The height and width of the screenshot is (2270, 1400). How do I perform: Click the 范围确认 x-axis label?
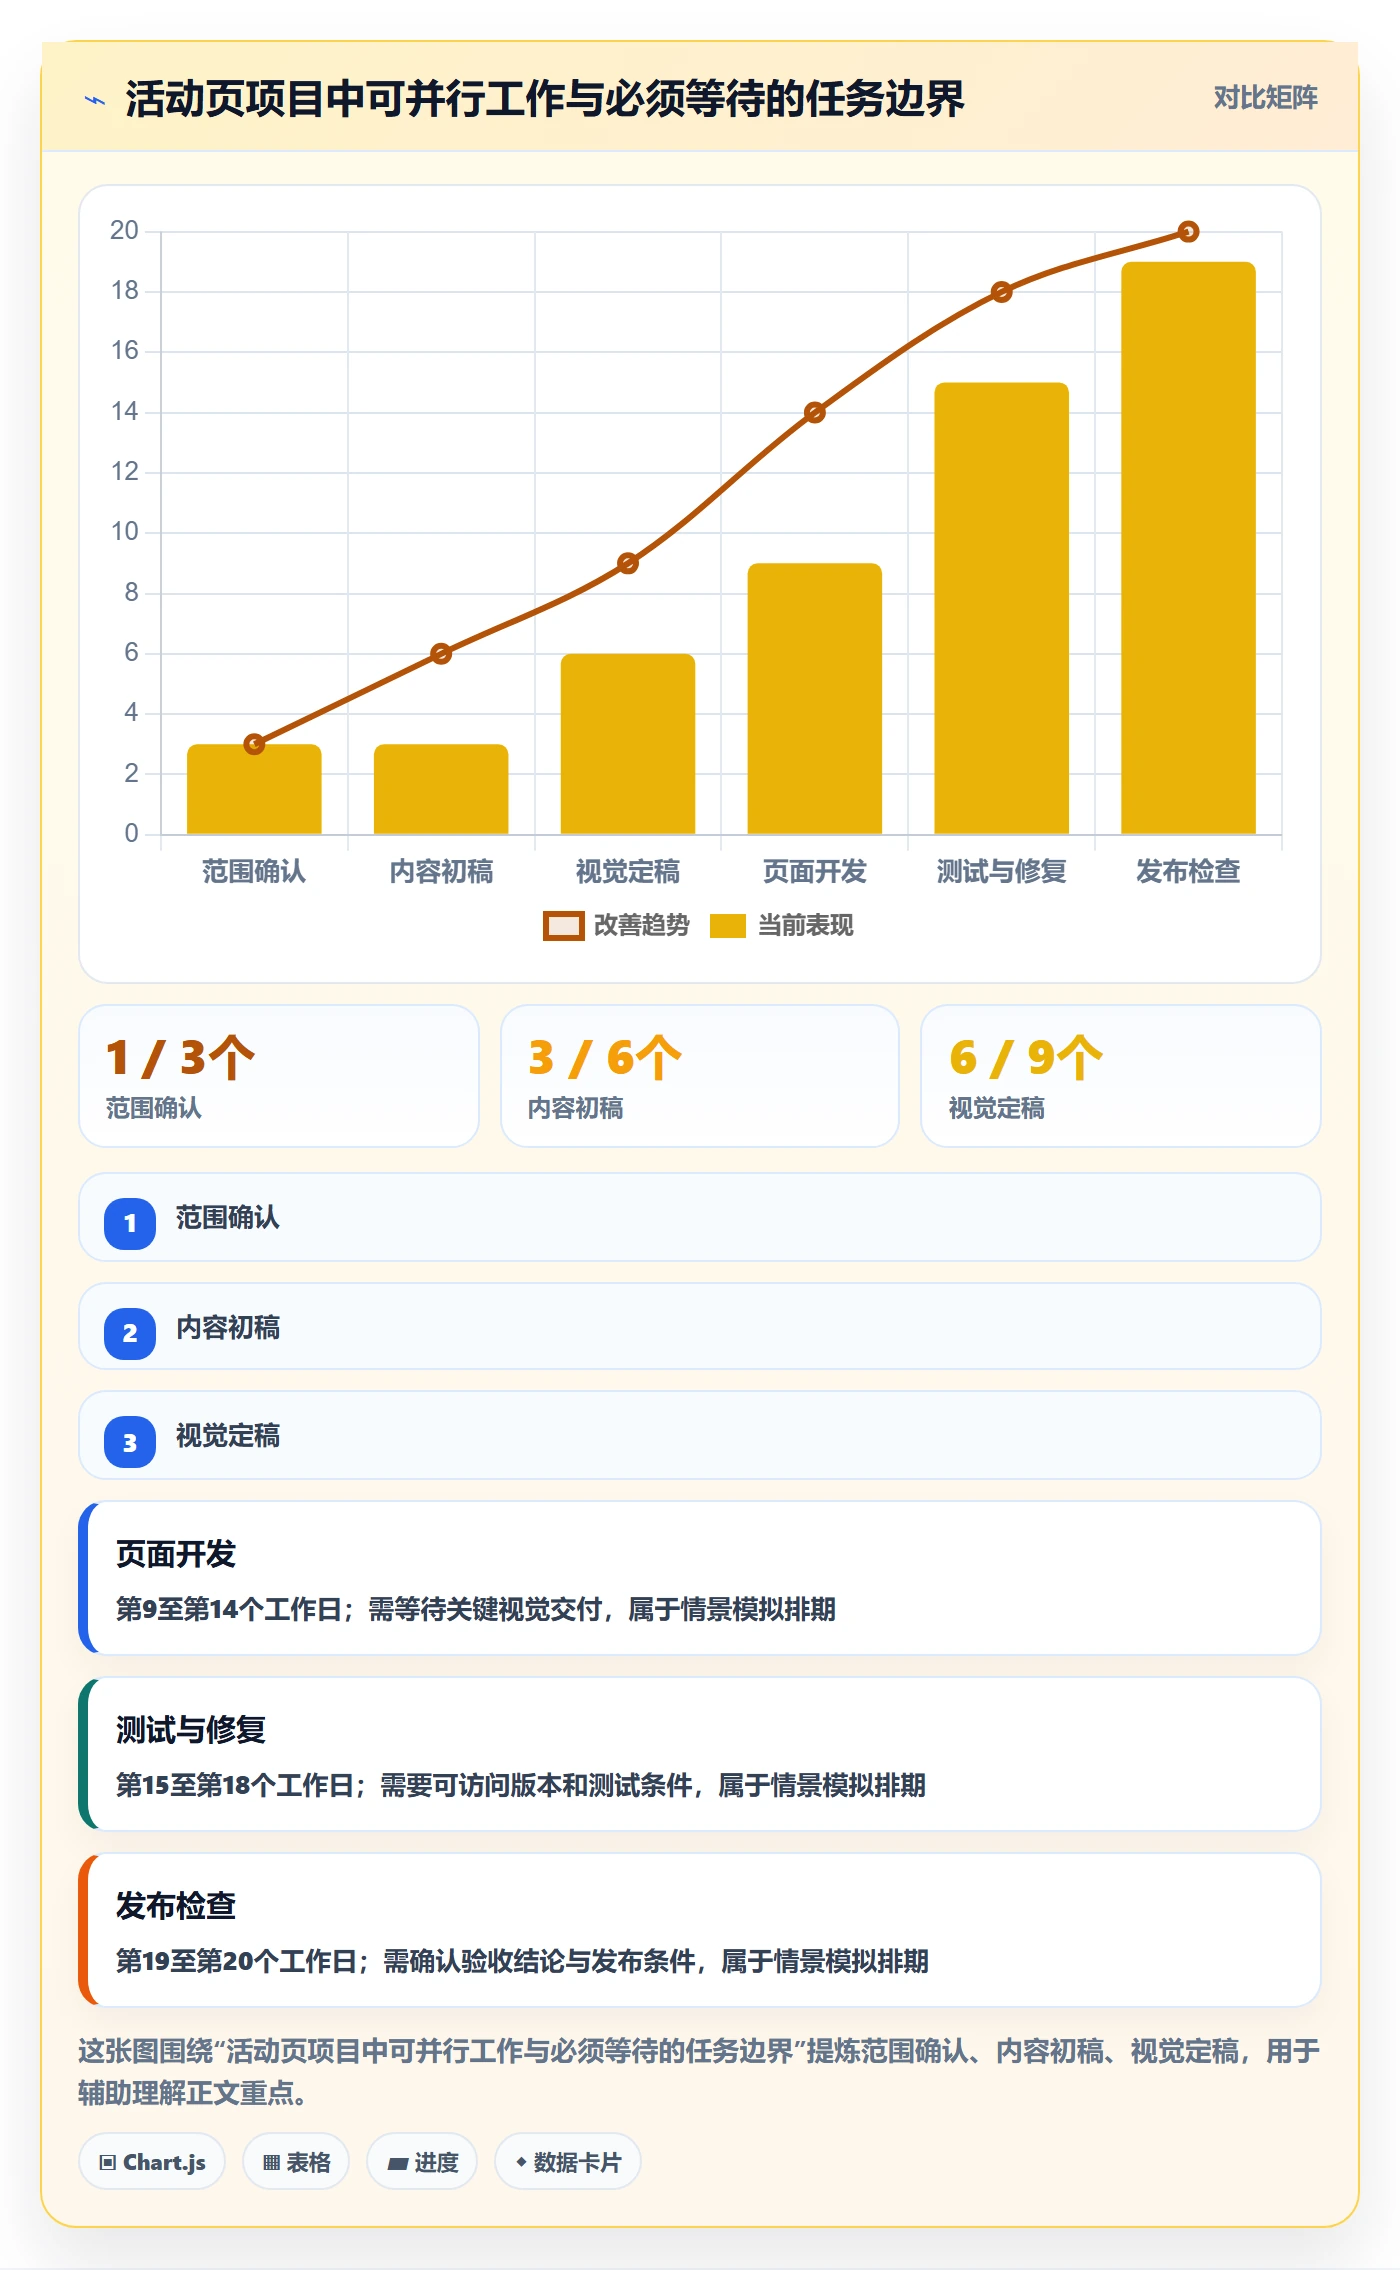[x=254, y=872]
